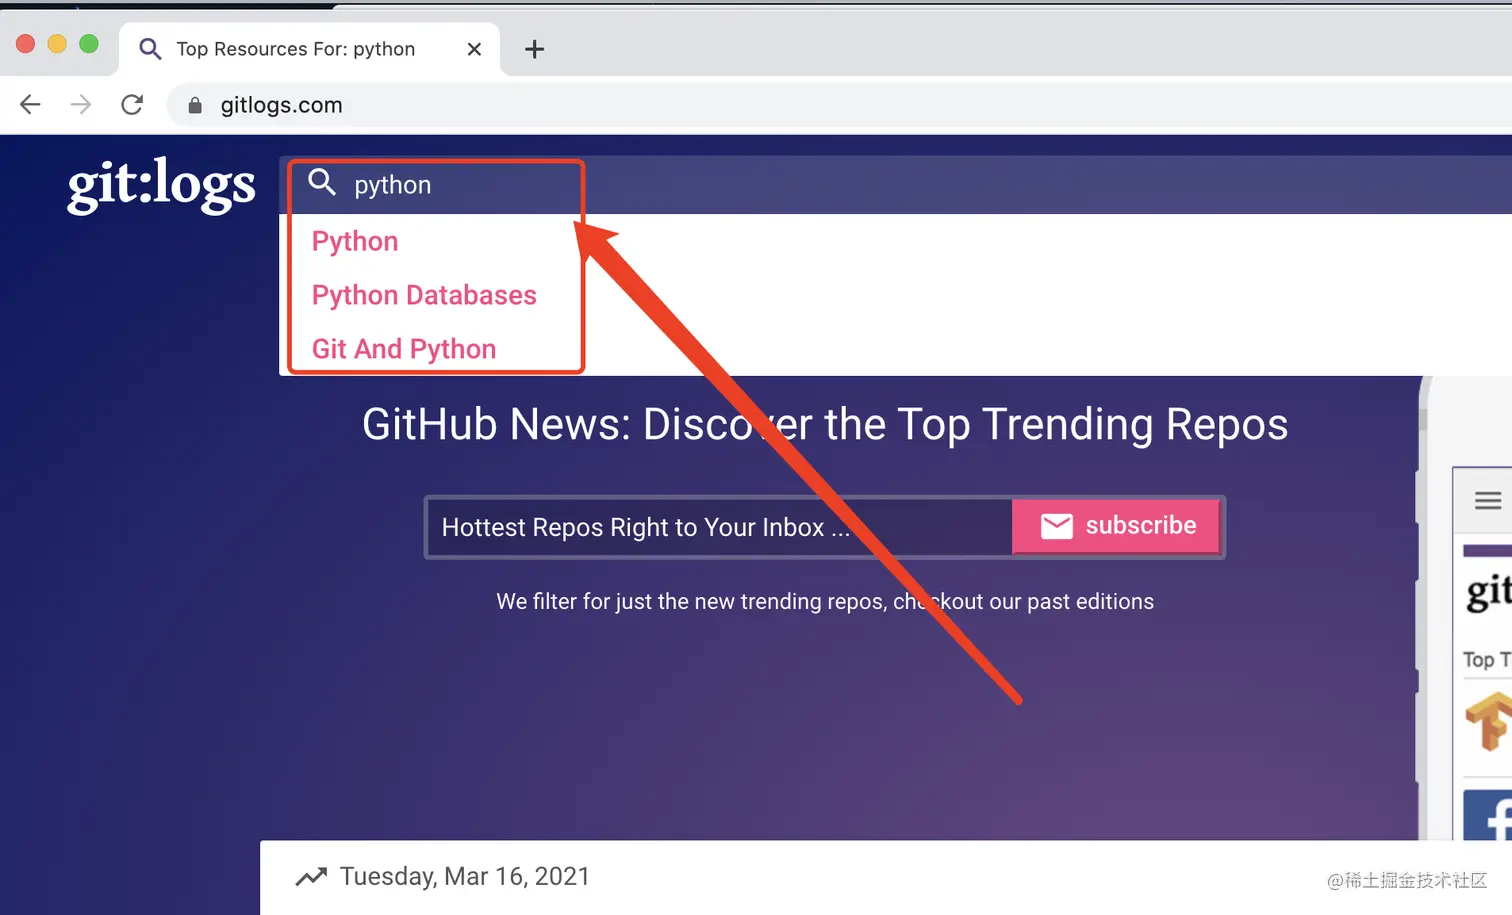Open the hamburger menu in phone preview
Screen dimensions: 1512x915
(1488, 500)
